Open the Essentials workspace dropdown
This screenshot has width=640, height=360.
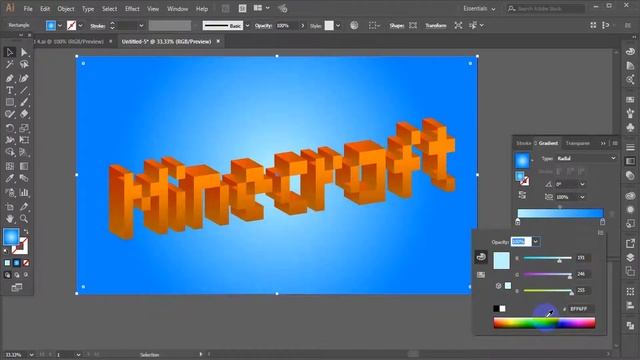tap(479, 9)
